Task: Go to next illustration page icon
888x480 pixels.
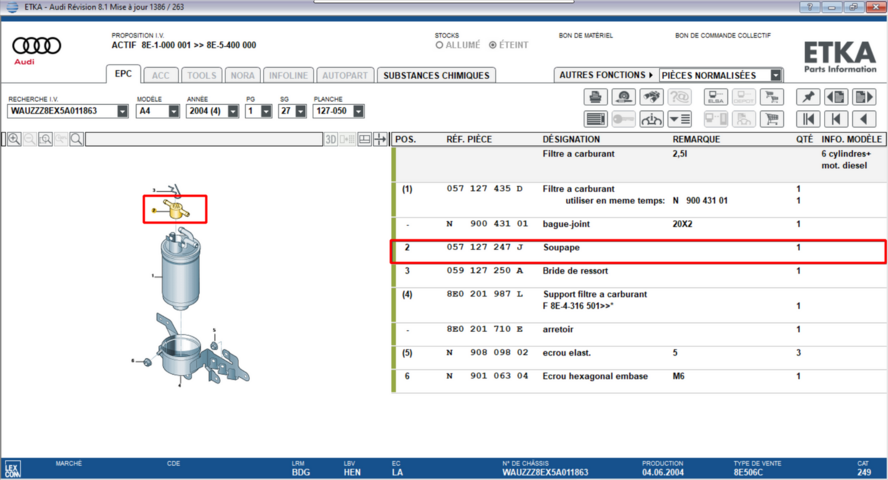Action: (864, 97)
